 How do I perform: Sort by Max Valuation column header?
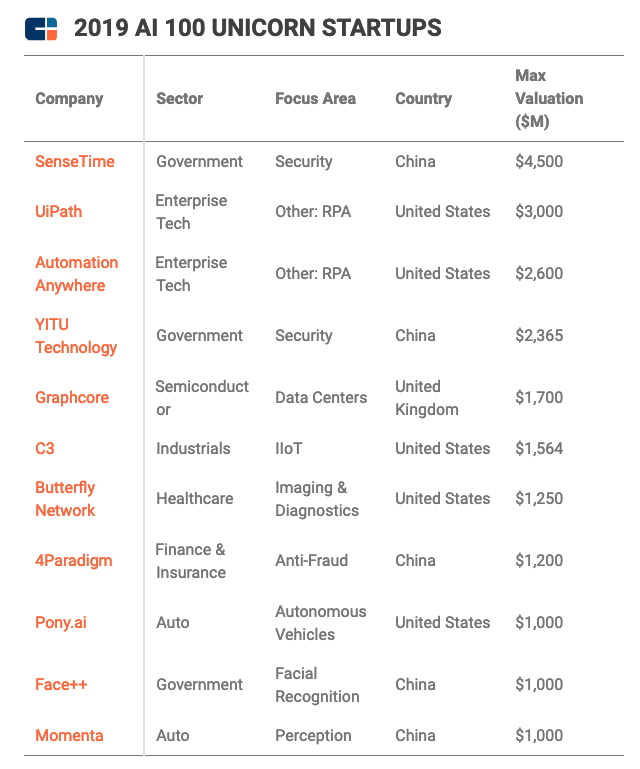548,98
